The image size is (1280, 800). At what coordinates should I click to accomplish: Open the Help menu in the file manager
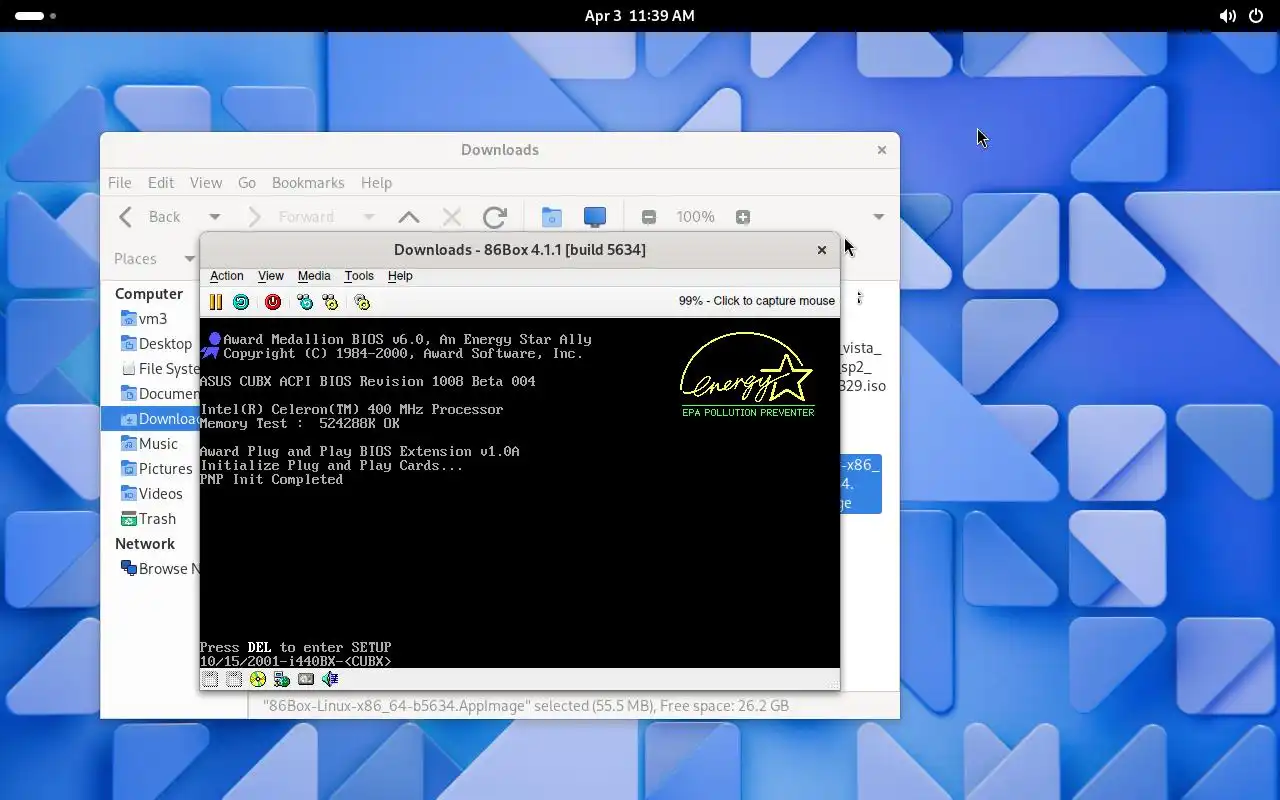(x=376, y=183)
